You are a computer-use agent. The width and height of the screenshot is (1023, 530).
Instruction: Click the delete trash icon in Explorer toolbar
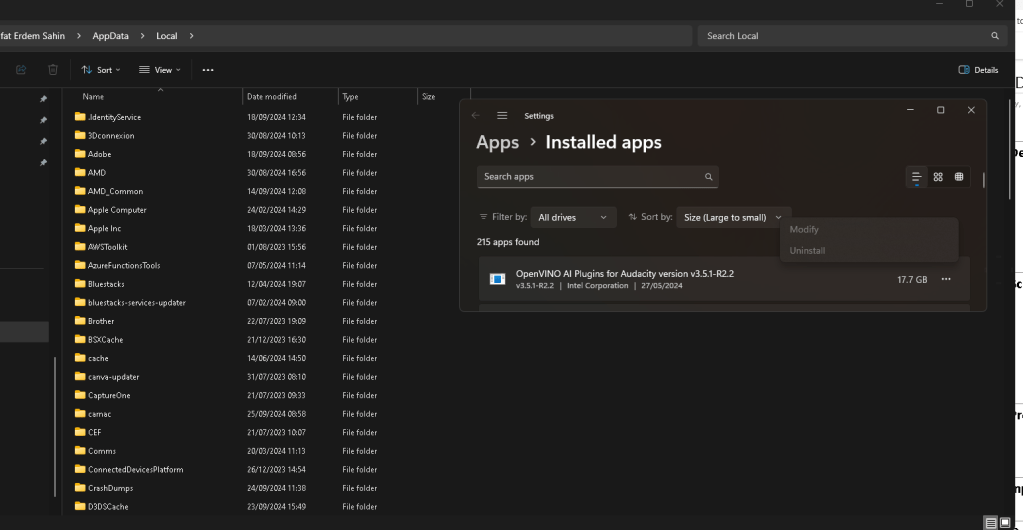pyautogui.click(x=53, y=70)
